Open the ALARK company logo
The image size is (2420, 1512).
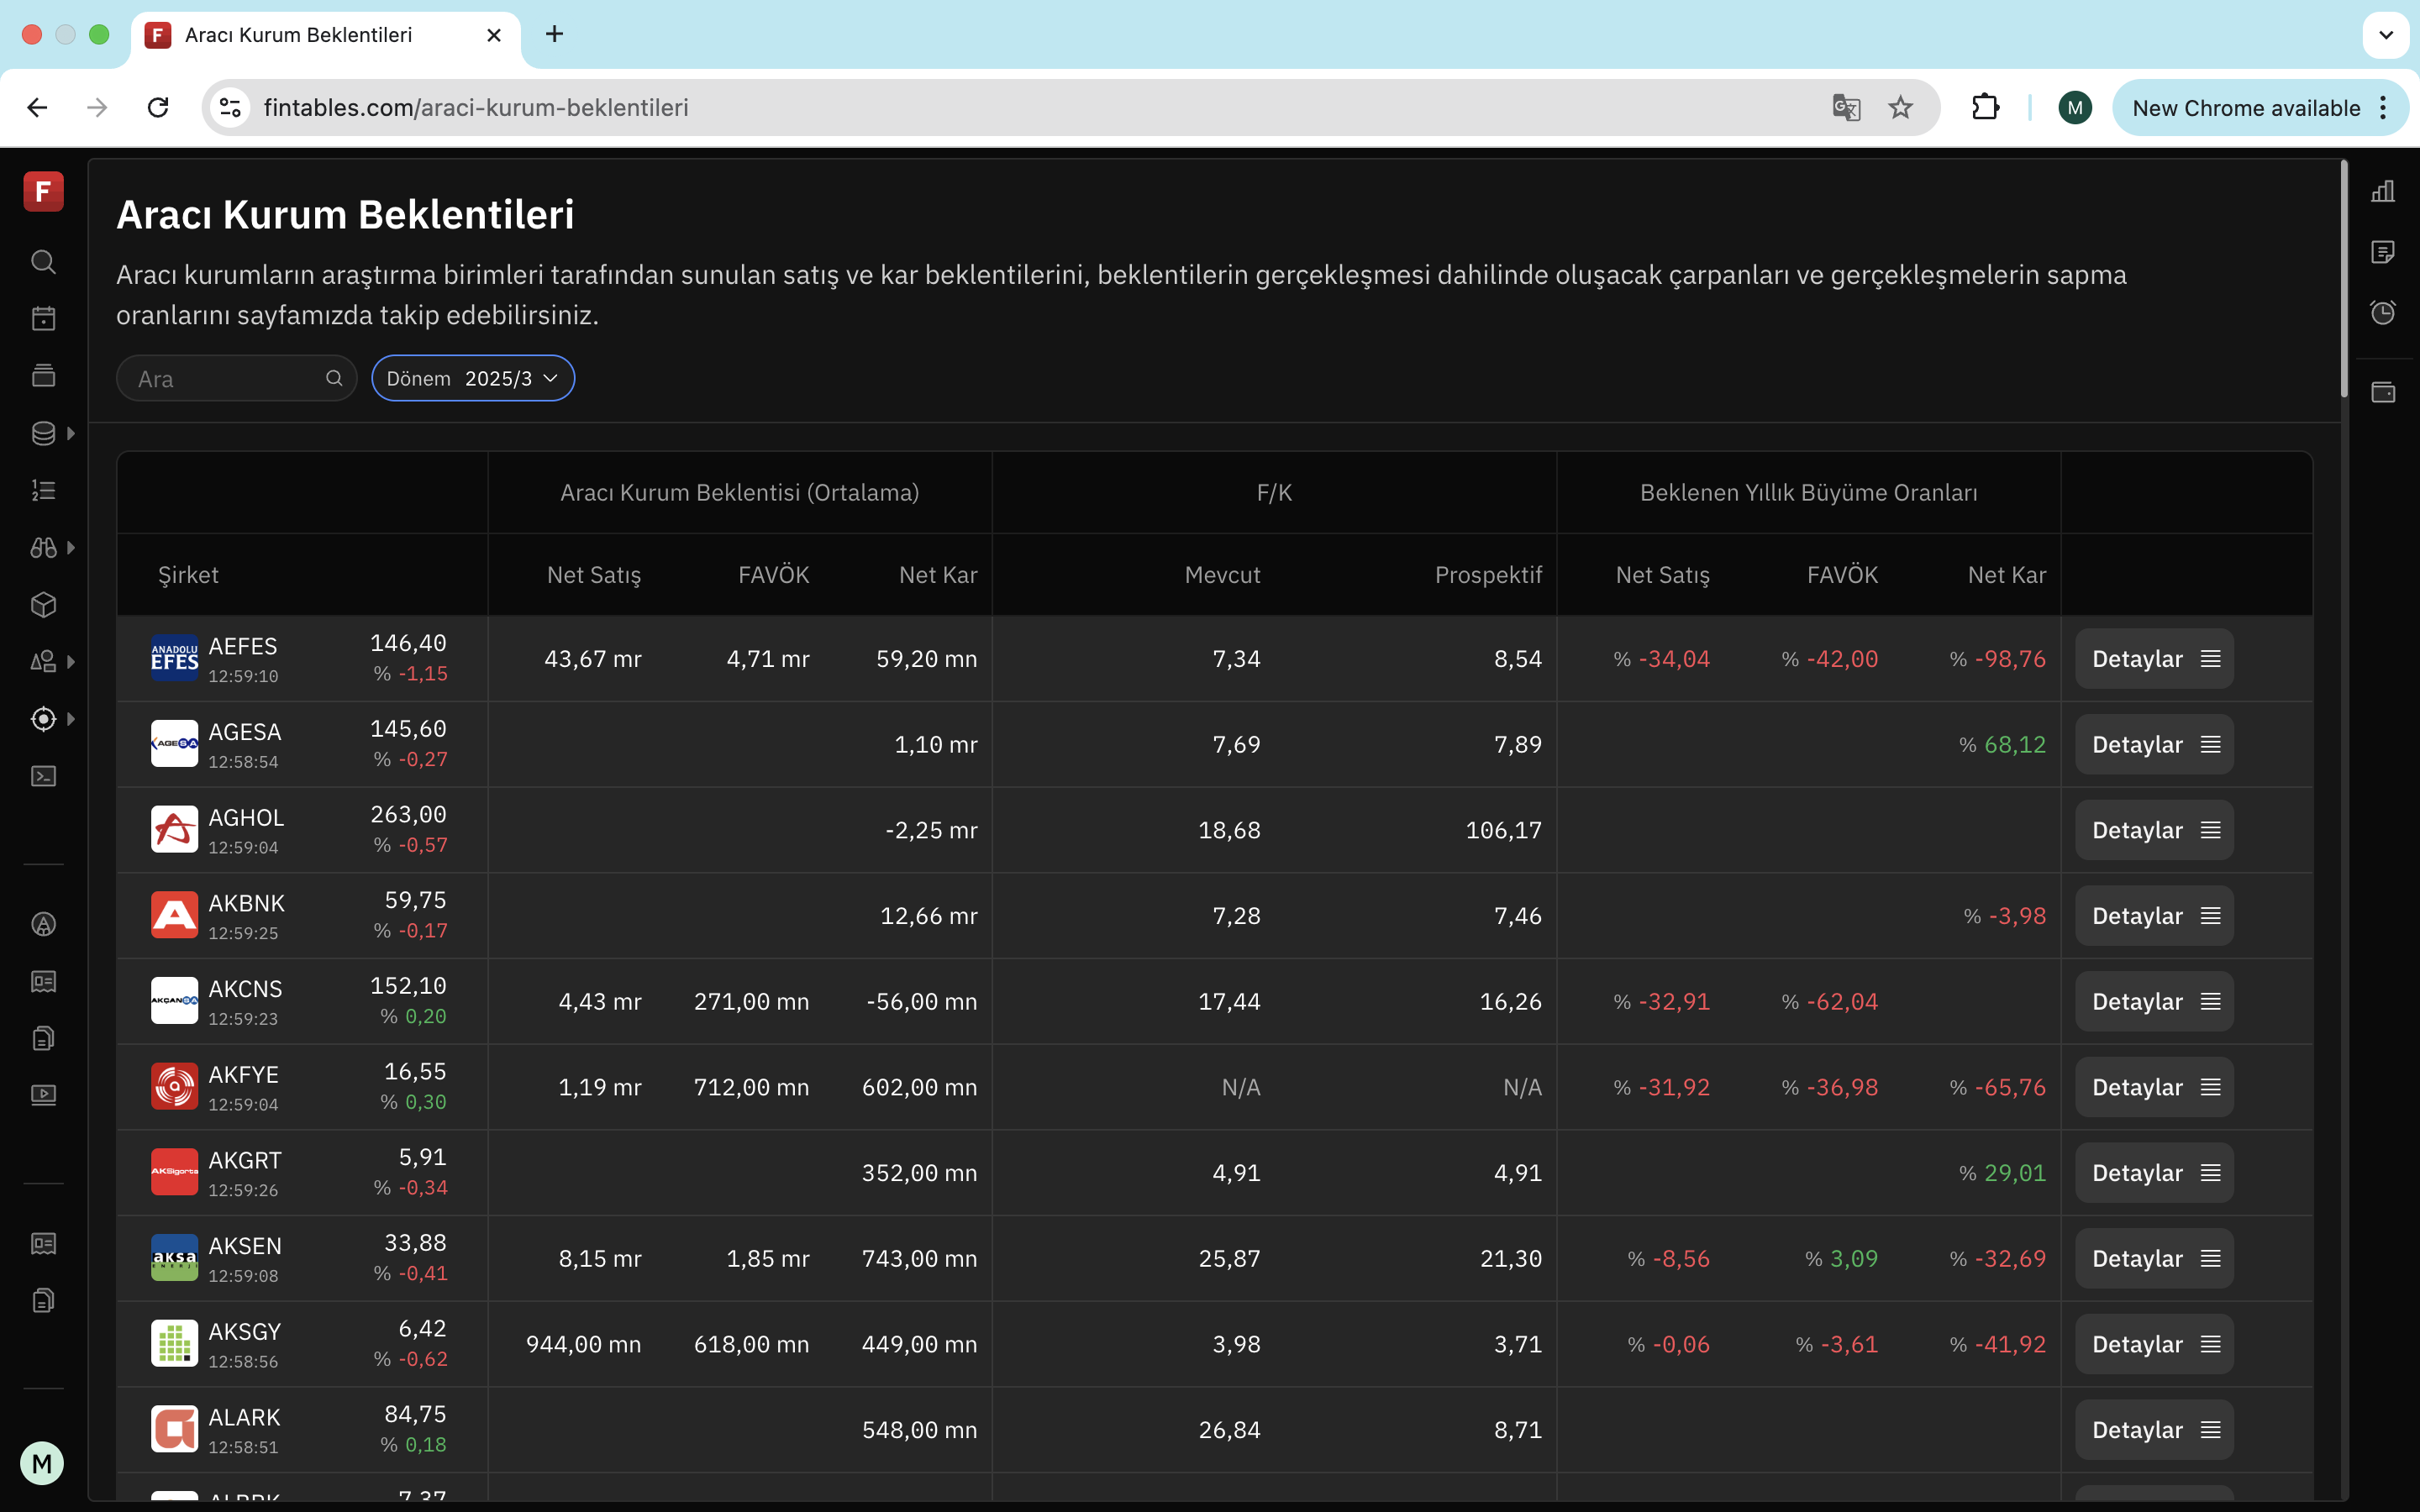(x=174, y=1430)
